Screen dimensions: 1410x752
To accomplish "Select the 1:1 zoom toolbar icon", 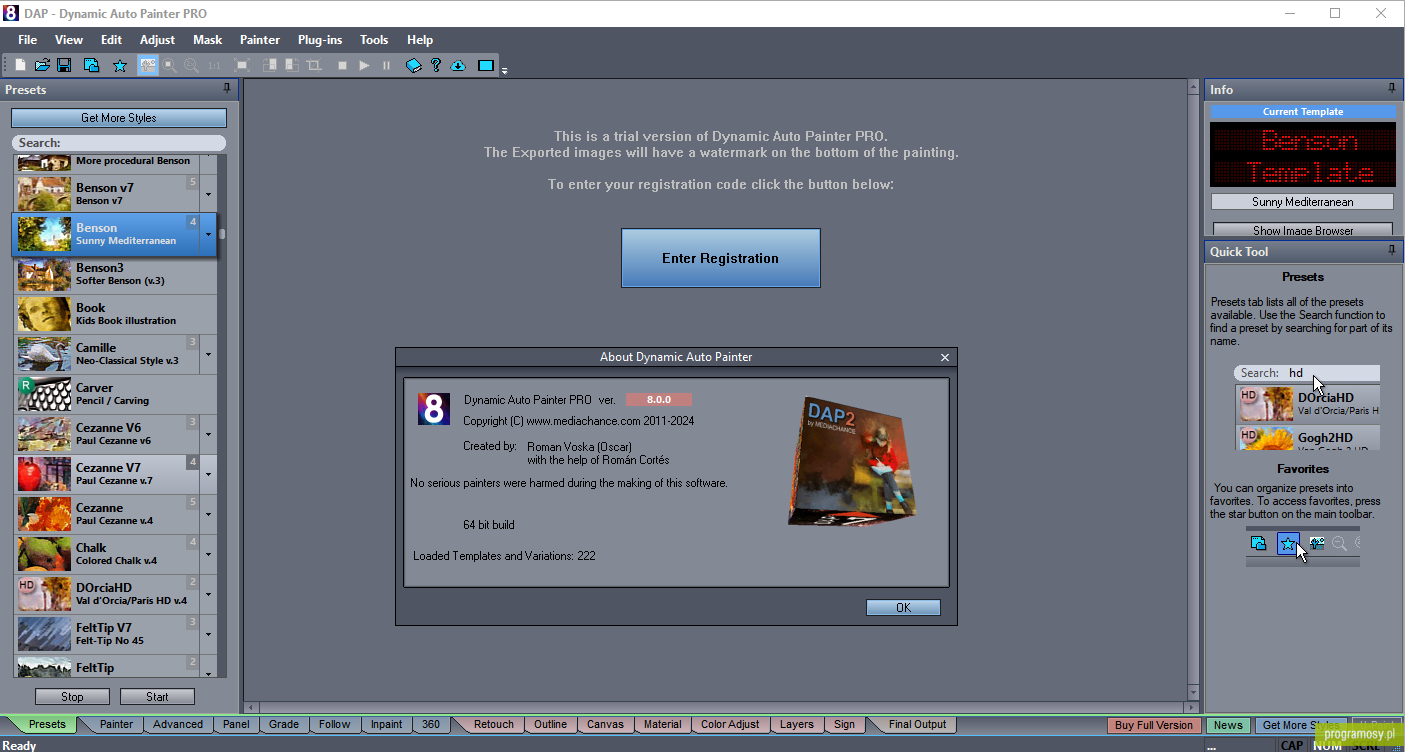I will [x=214, y=65].
